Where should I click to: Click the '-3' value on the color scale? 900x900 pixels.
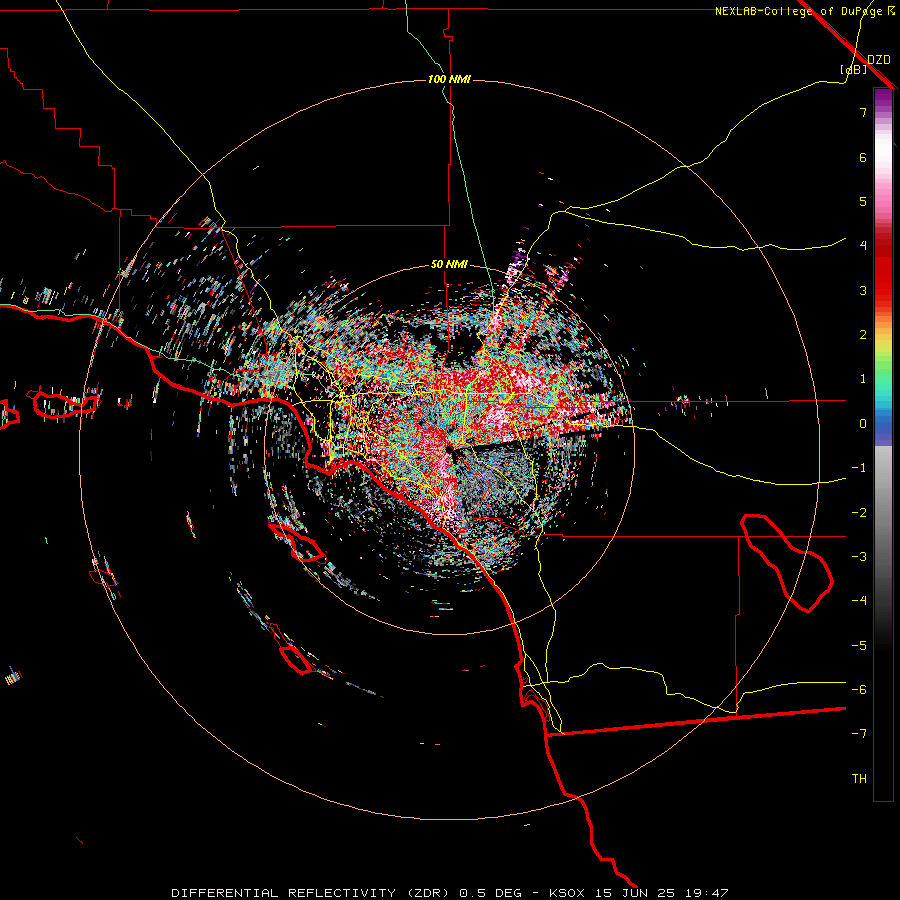click(859, 556)
